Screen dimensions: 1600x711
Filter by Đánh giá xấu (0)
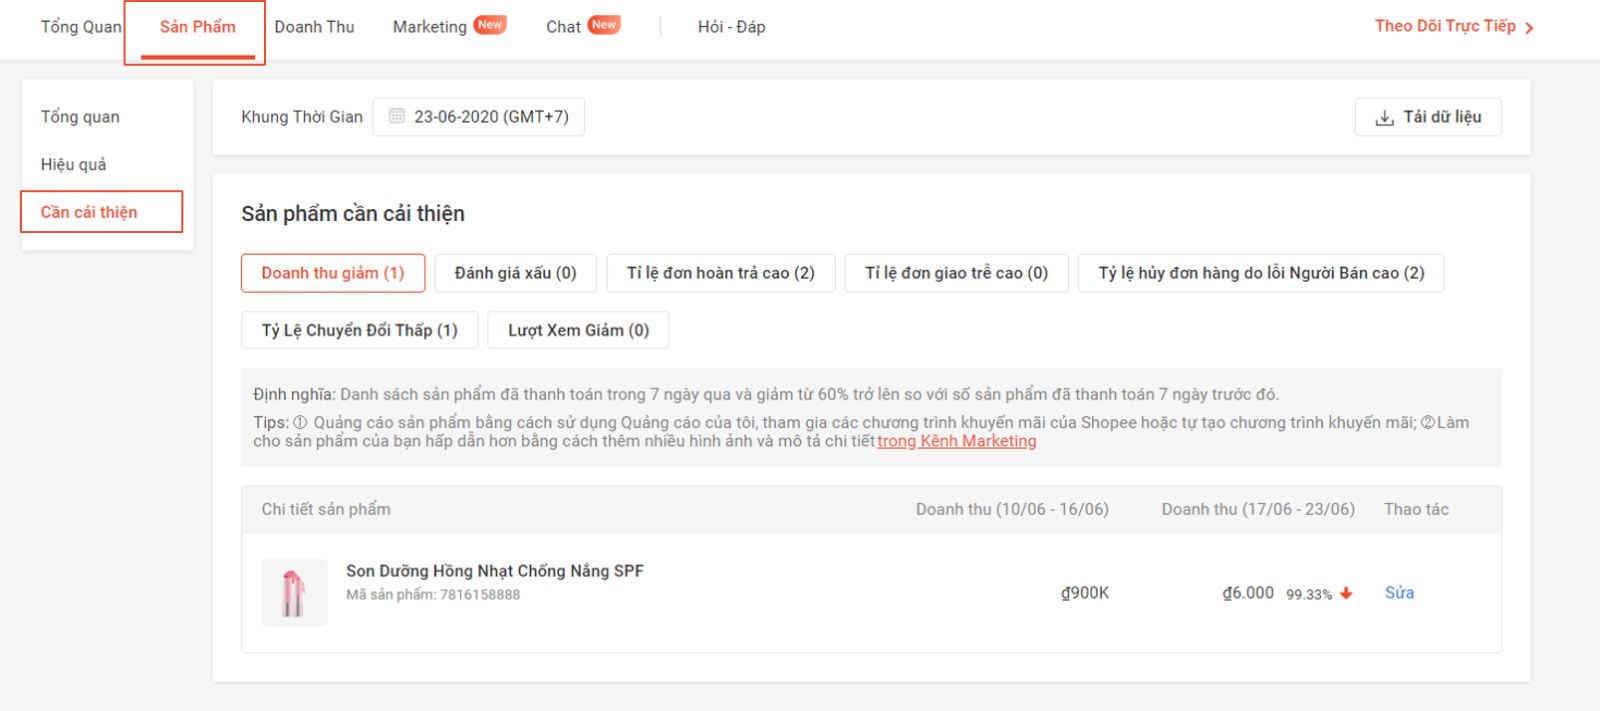pyautogui.click(x=515, y=273)
